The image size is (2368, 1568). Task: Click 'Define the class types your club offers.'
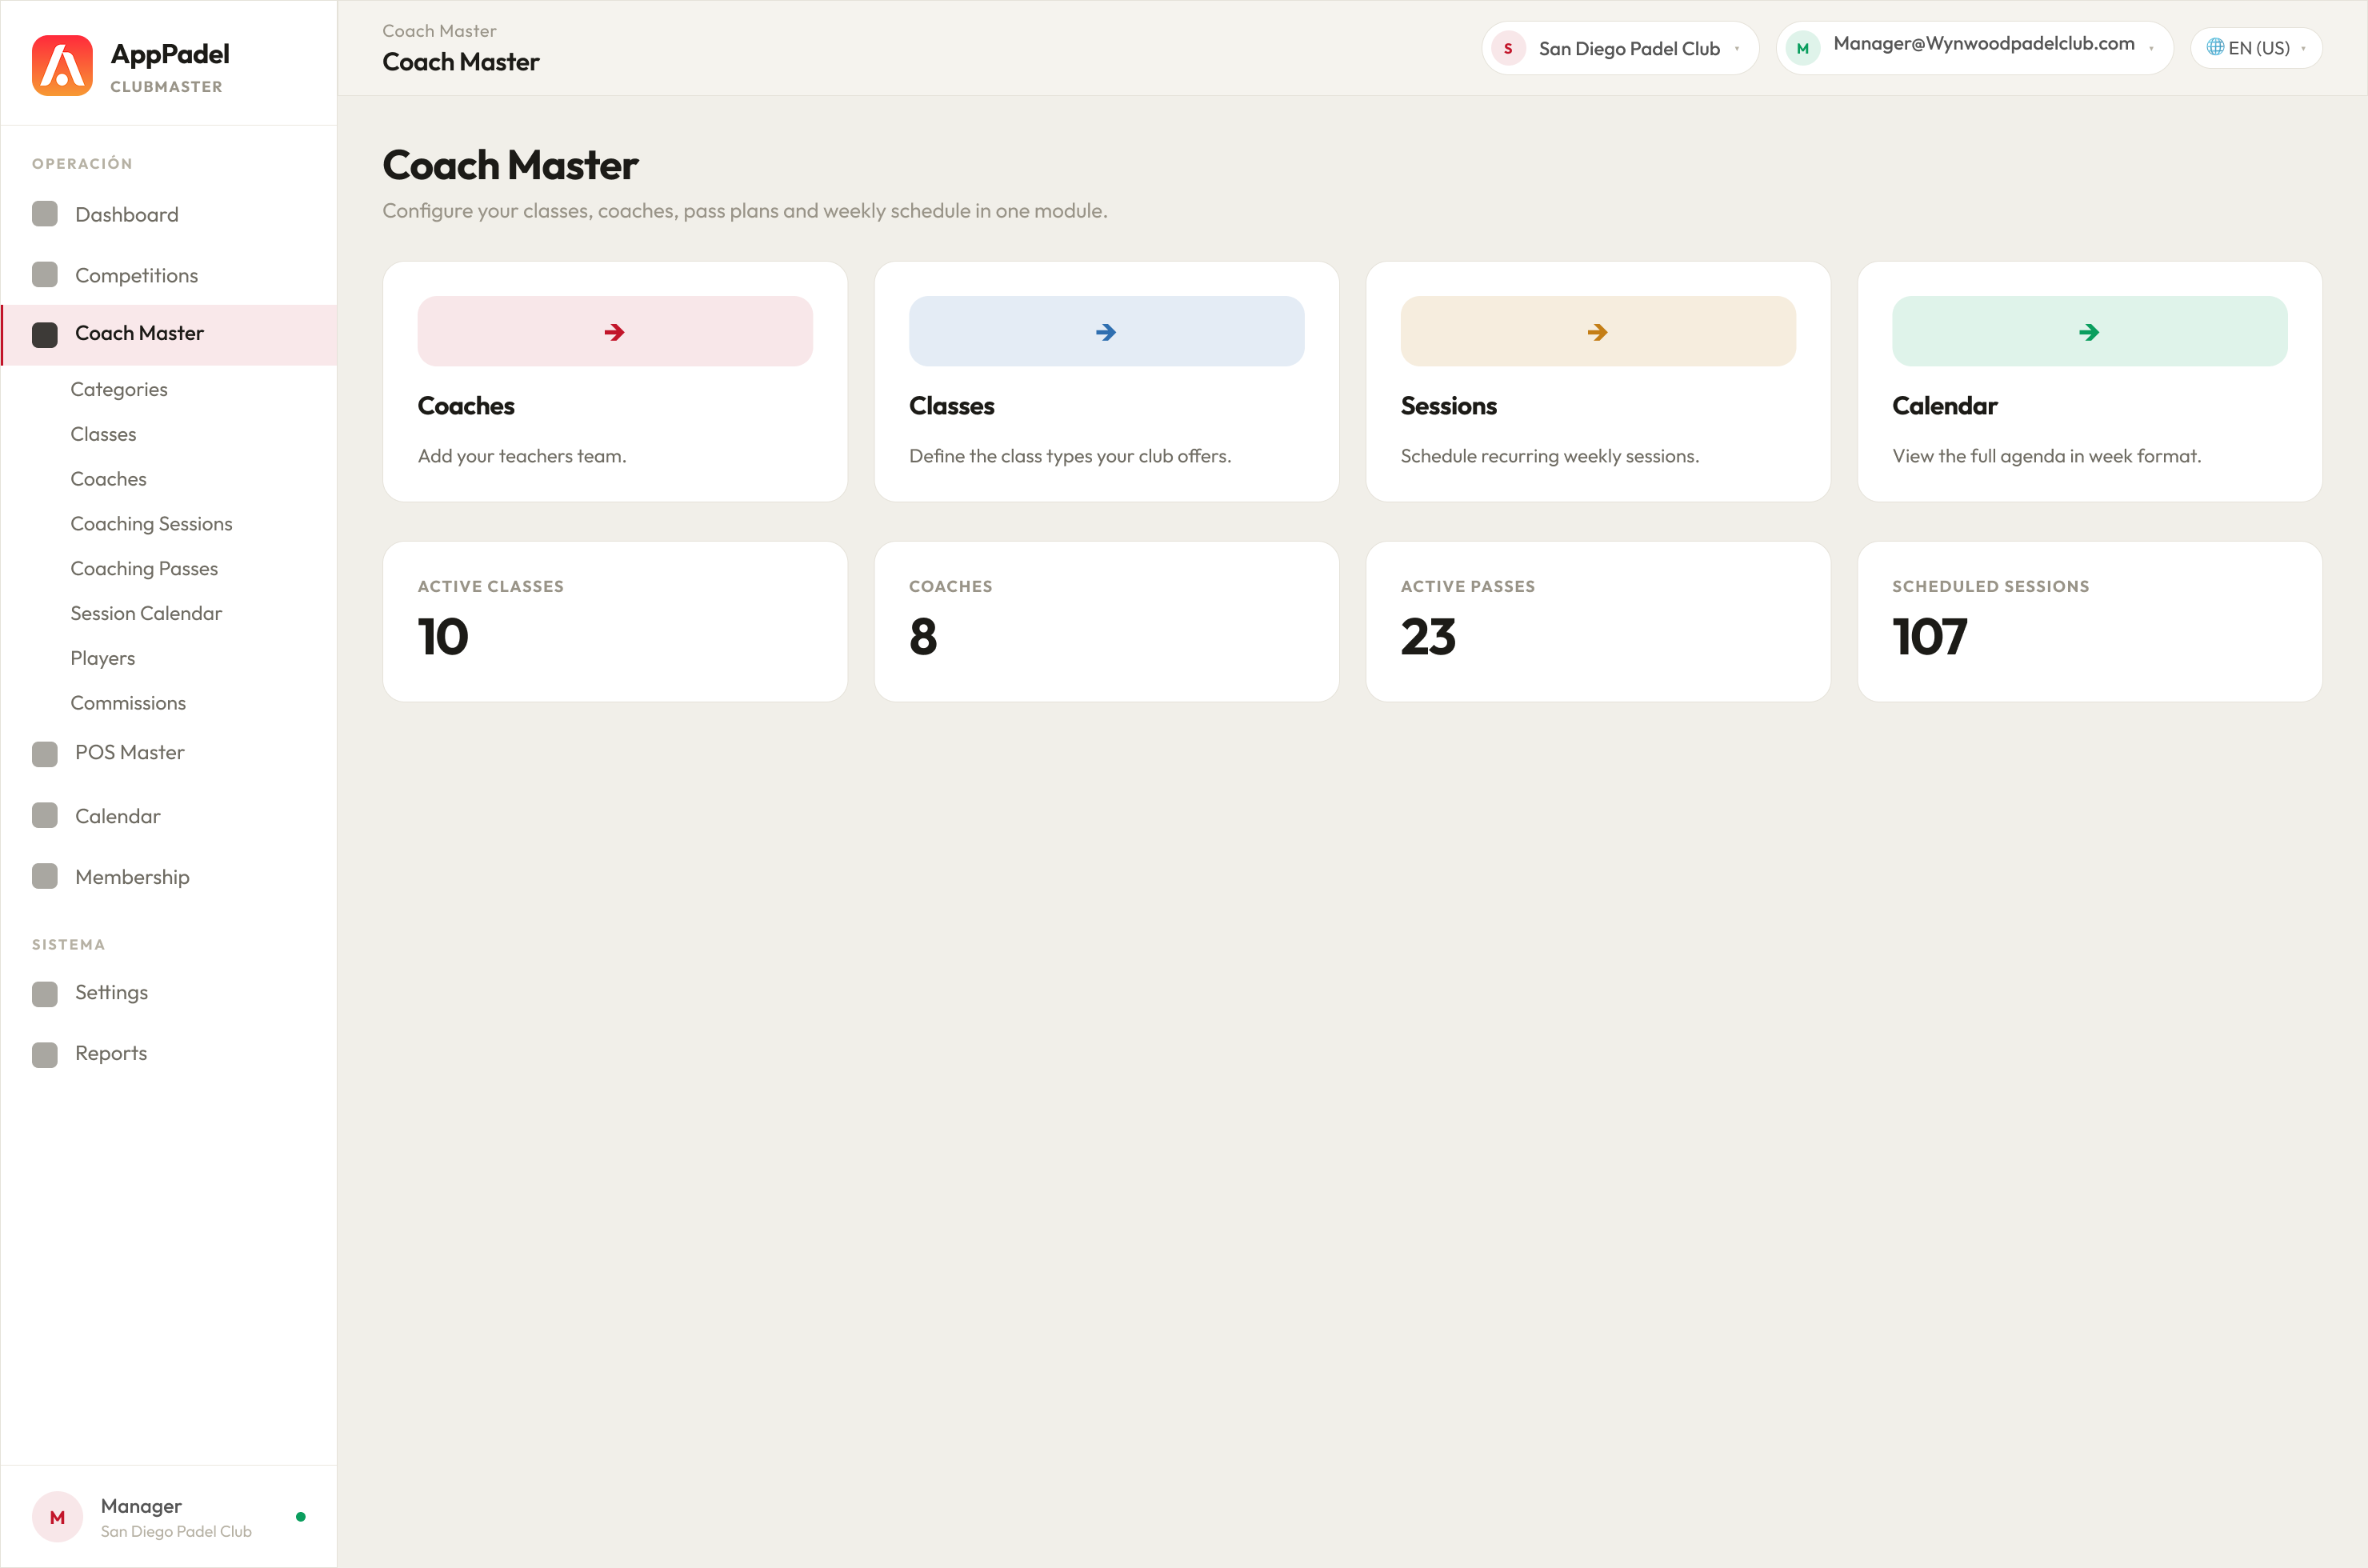coord(1070,456)
